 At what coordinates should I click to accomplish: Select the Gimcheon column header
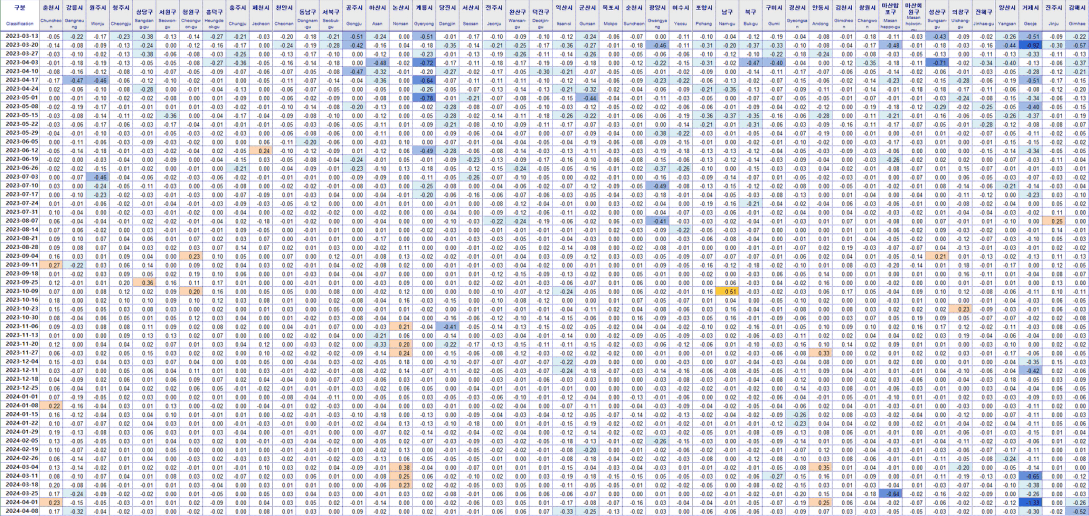point(843,16)
